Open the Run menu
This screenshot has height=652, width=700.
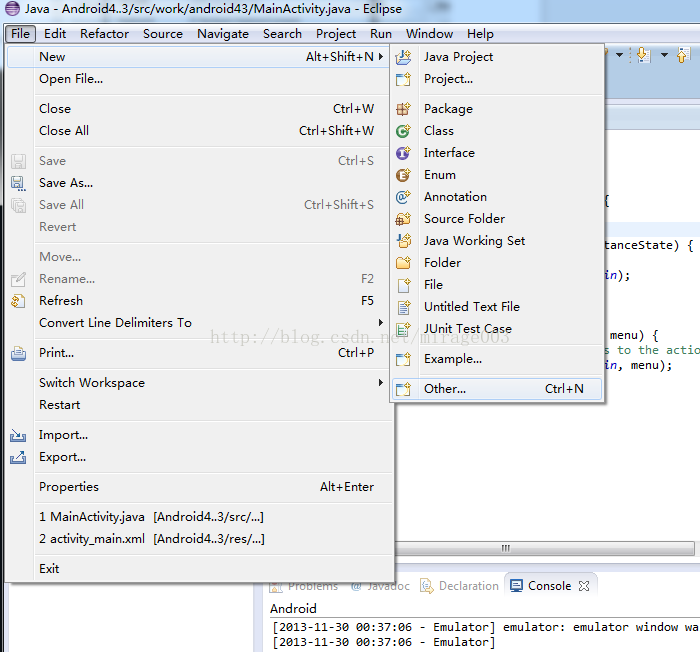pyautogui.click(x=381, y=33)
